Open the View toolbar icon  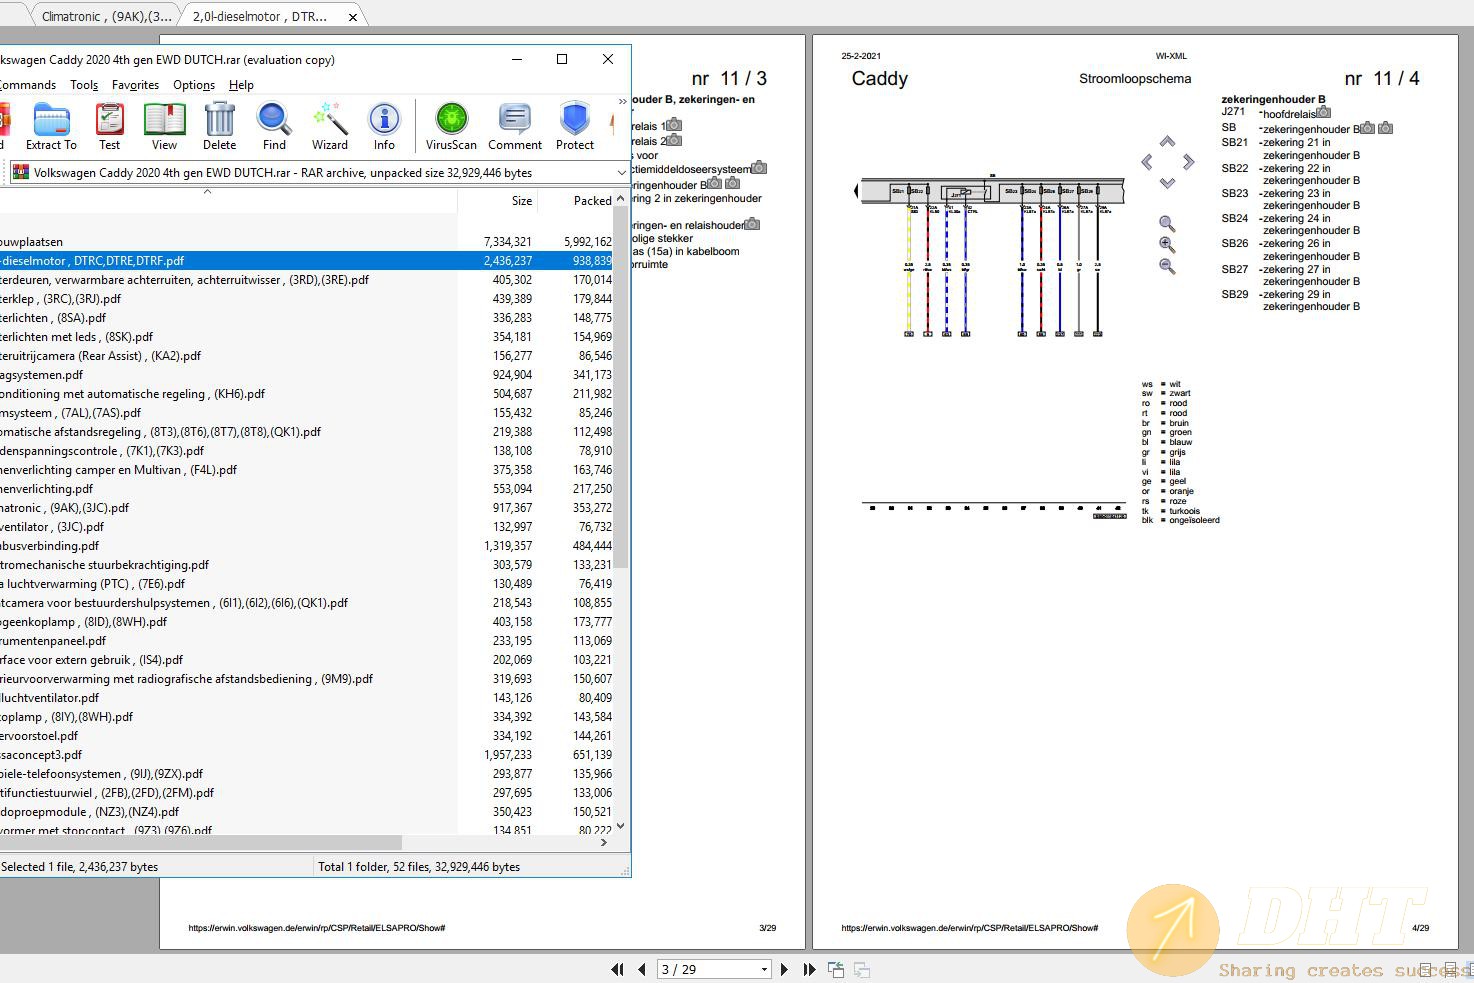[x=164, y=127]
